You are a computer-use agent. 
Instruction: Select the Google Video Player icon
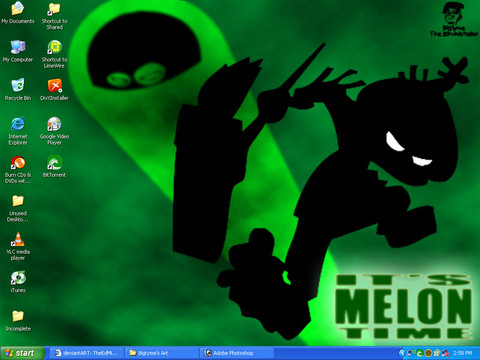coord(54,131)
